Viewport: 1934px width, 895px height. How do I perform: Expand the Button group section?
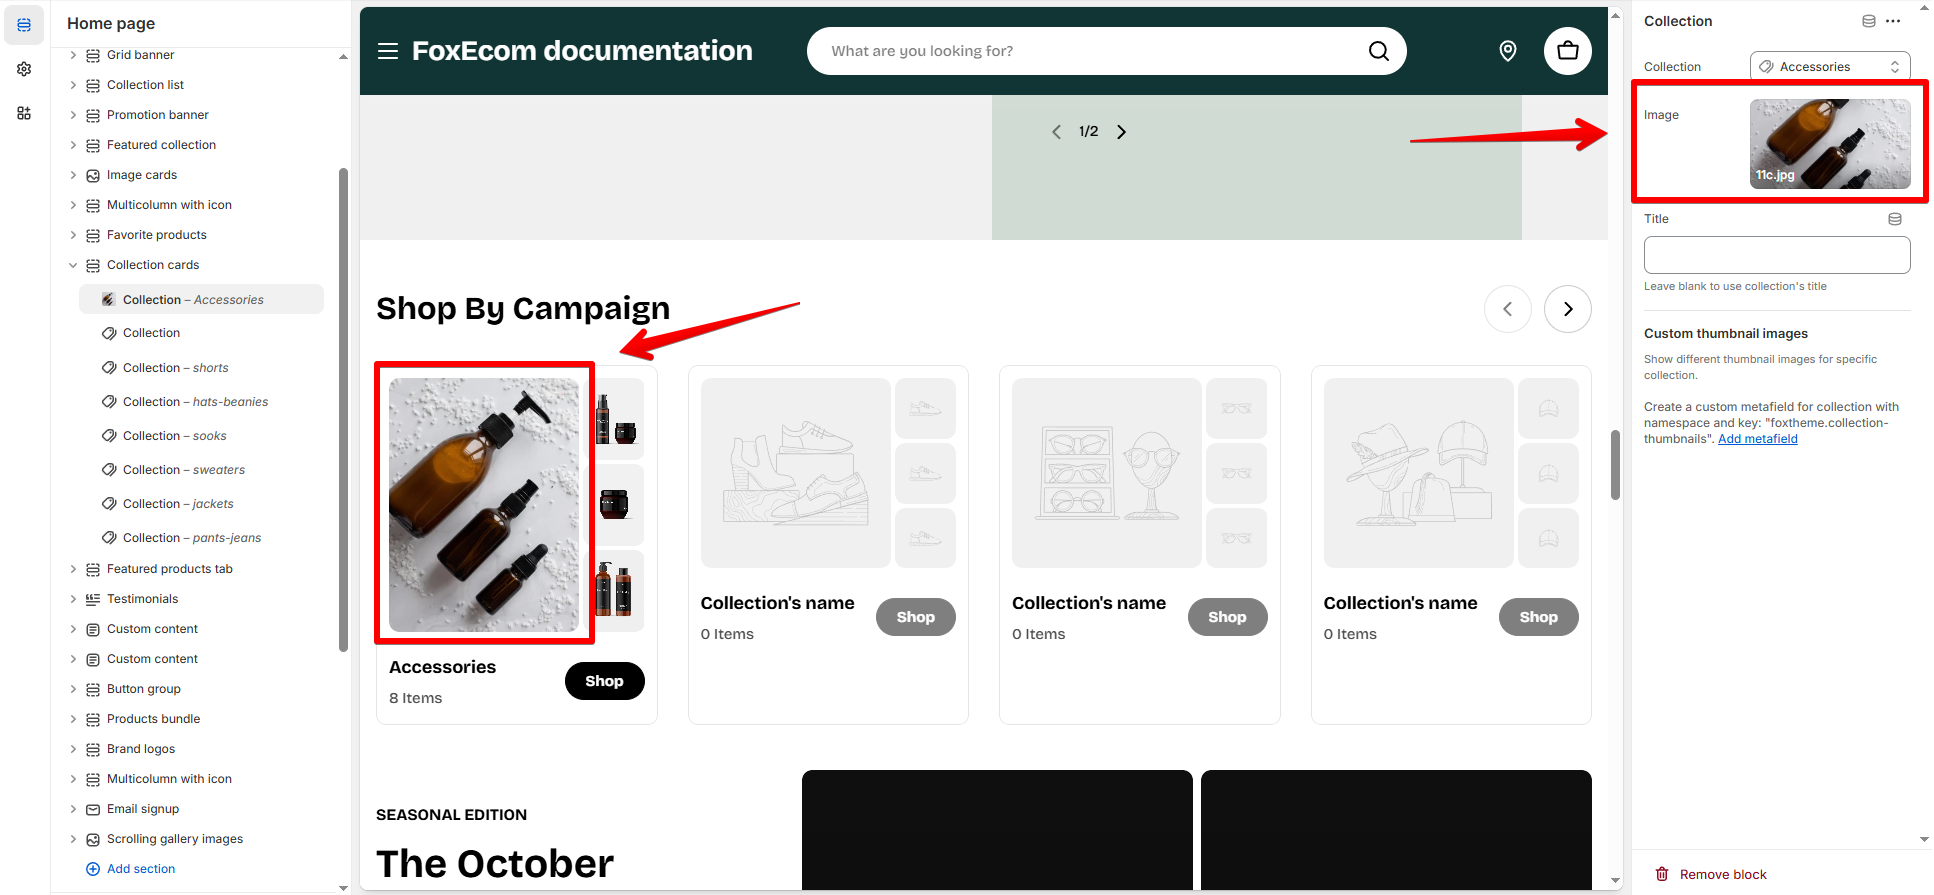pos(73,689)
